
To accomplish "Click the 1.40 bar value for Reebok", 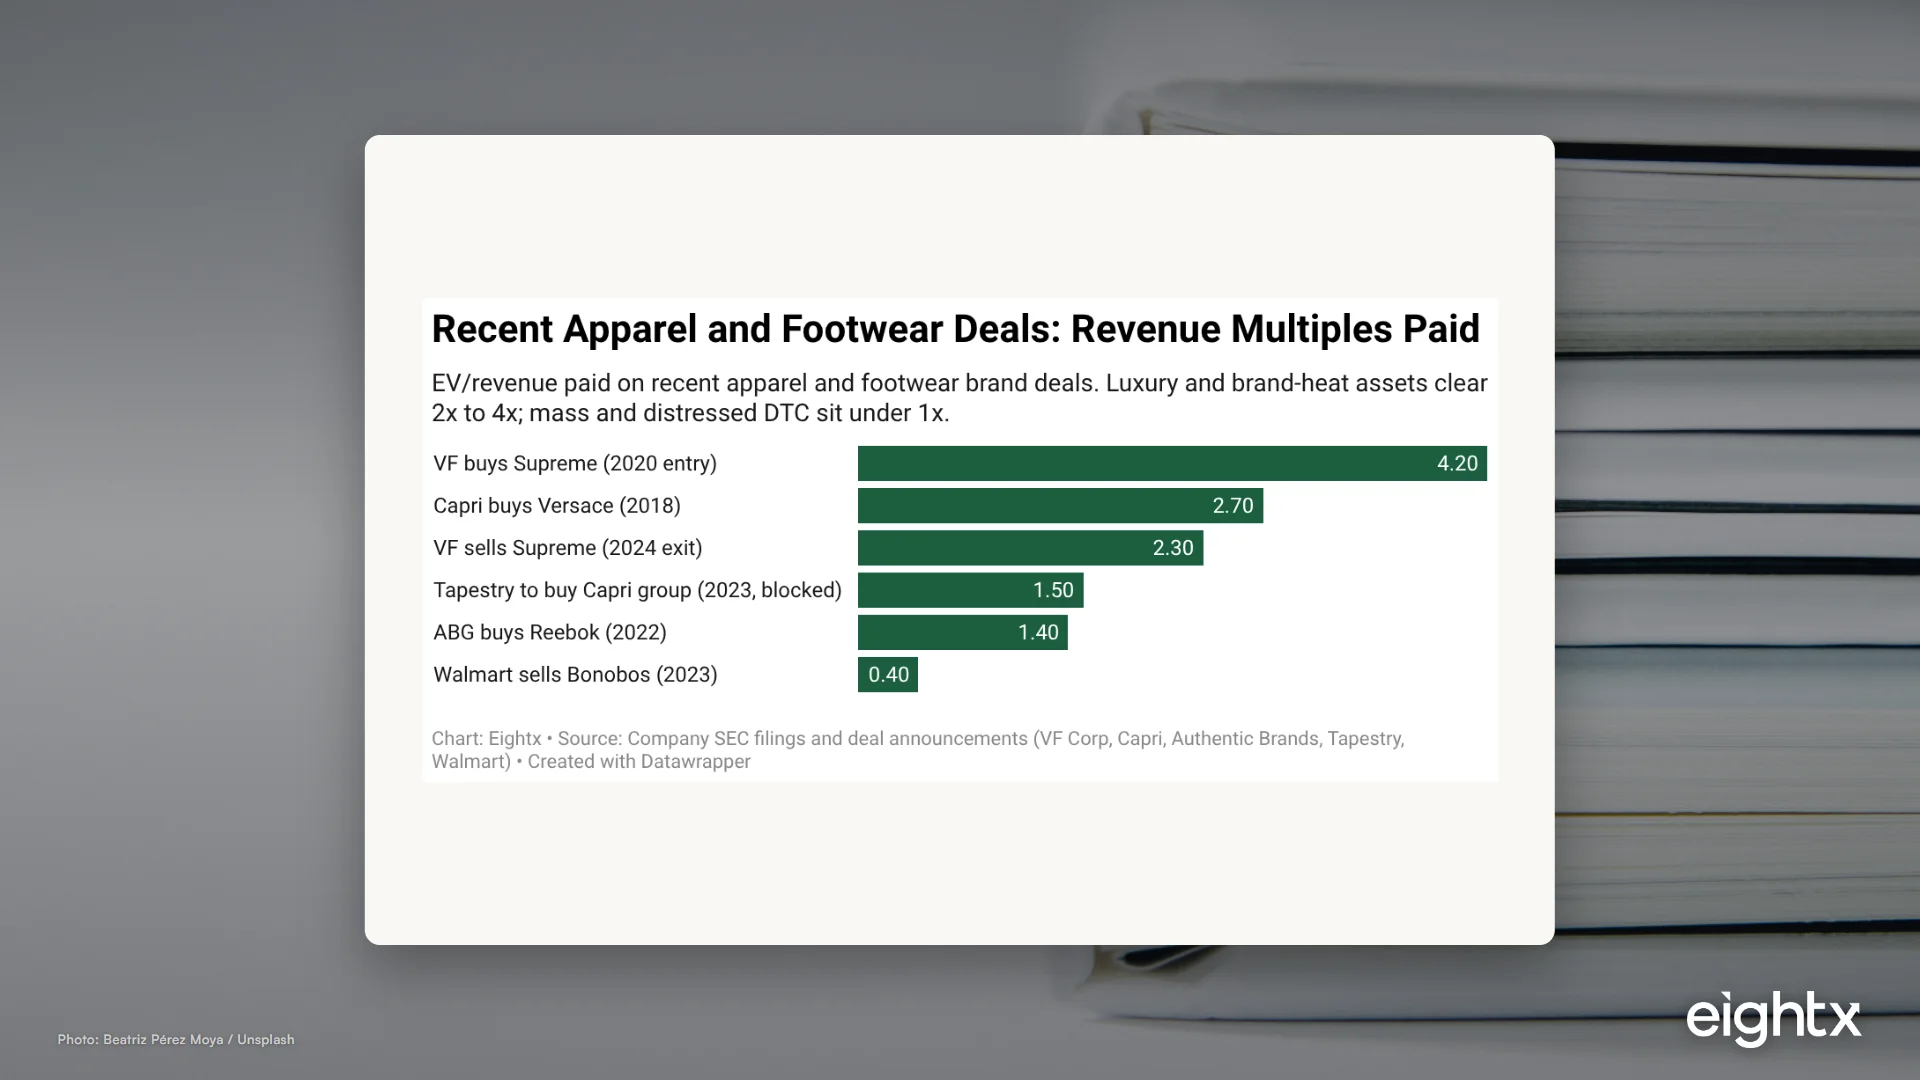I will 1038,632.
